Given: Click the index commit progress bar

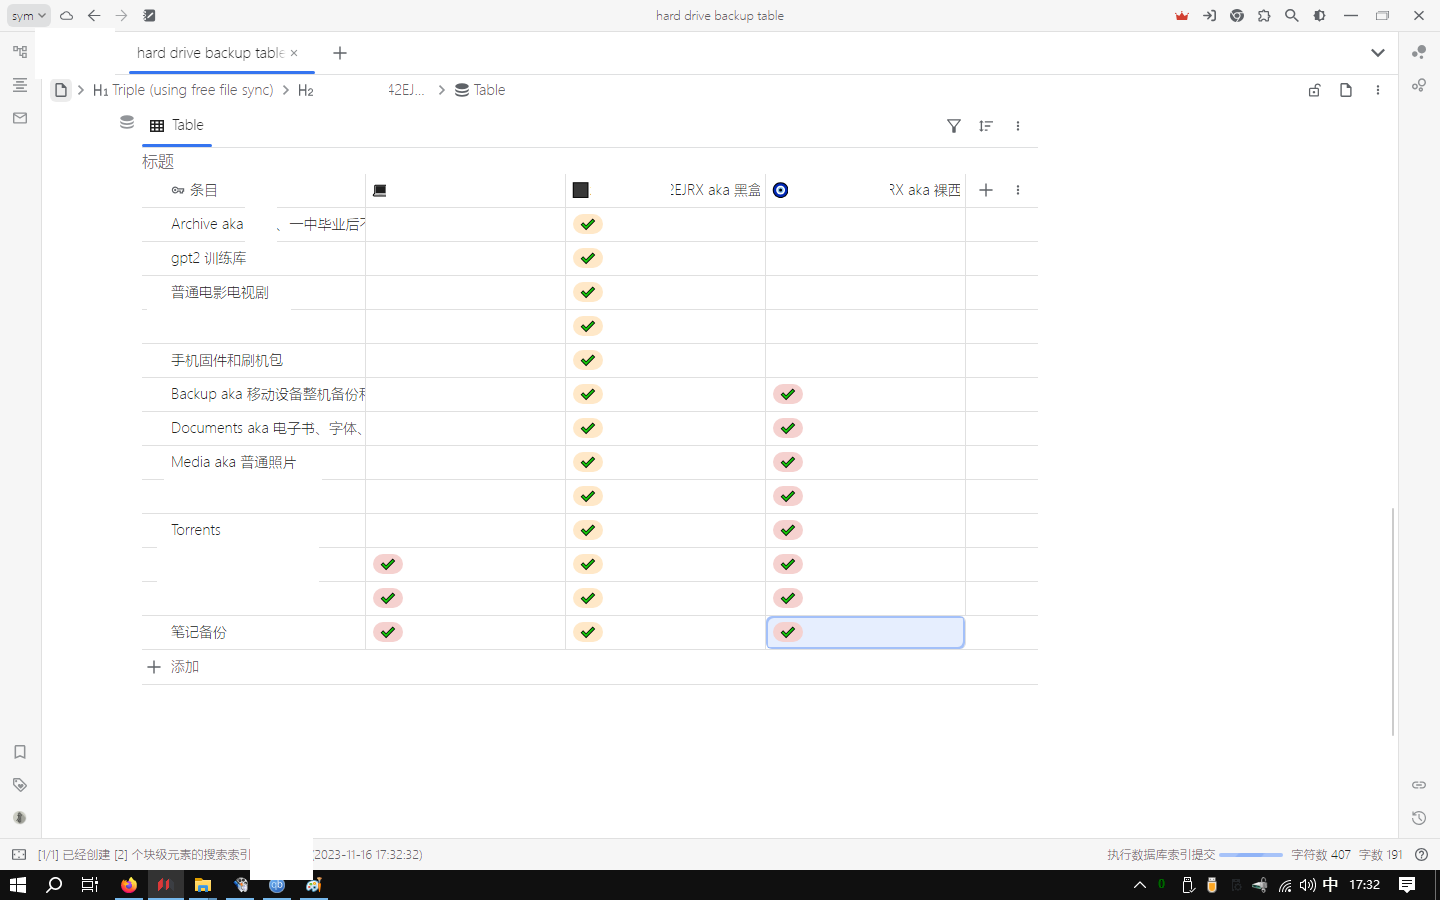Looking at the screenshot, I should pyautogui.click(x=1251, y=855).
